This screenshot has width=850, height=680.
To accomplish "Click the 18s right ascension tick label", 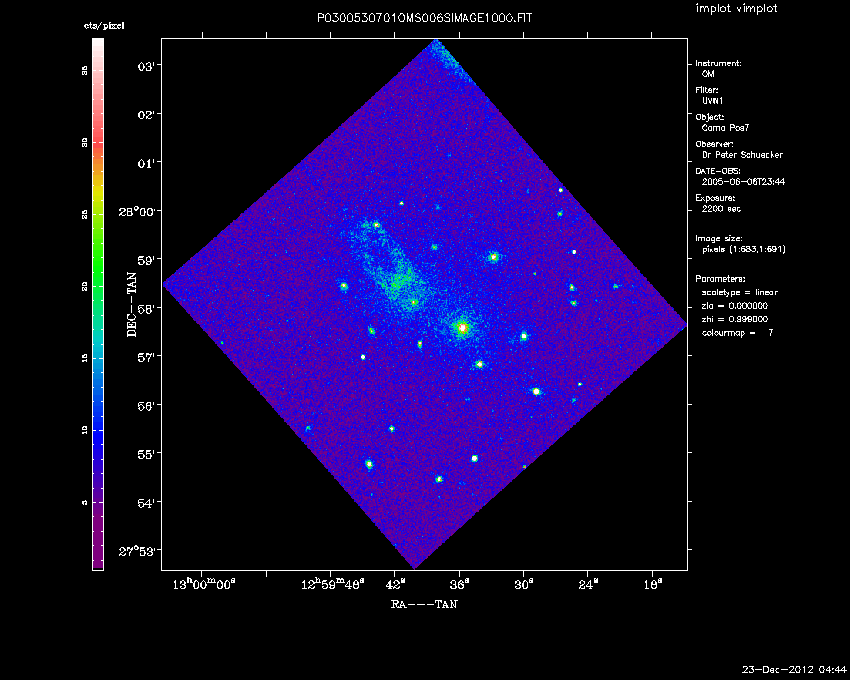I will [652, 585].
